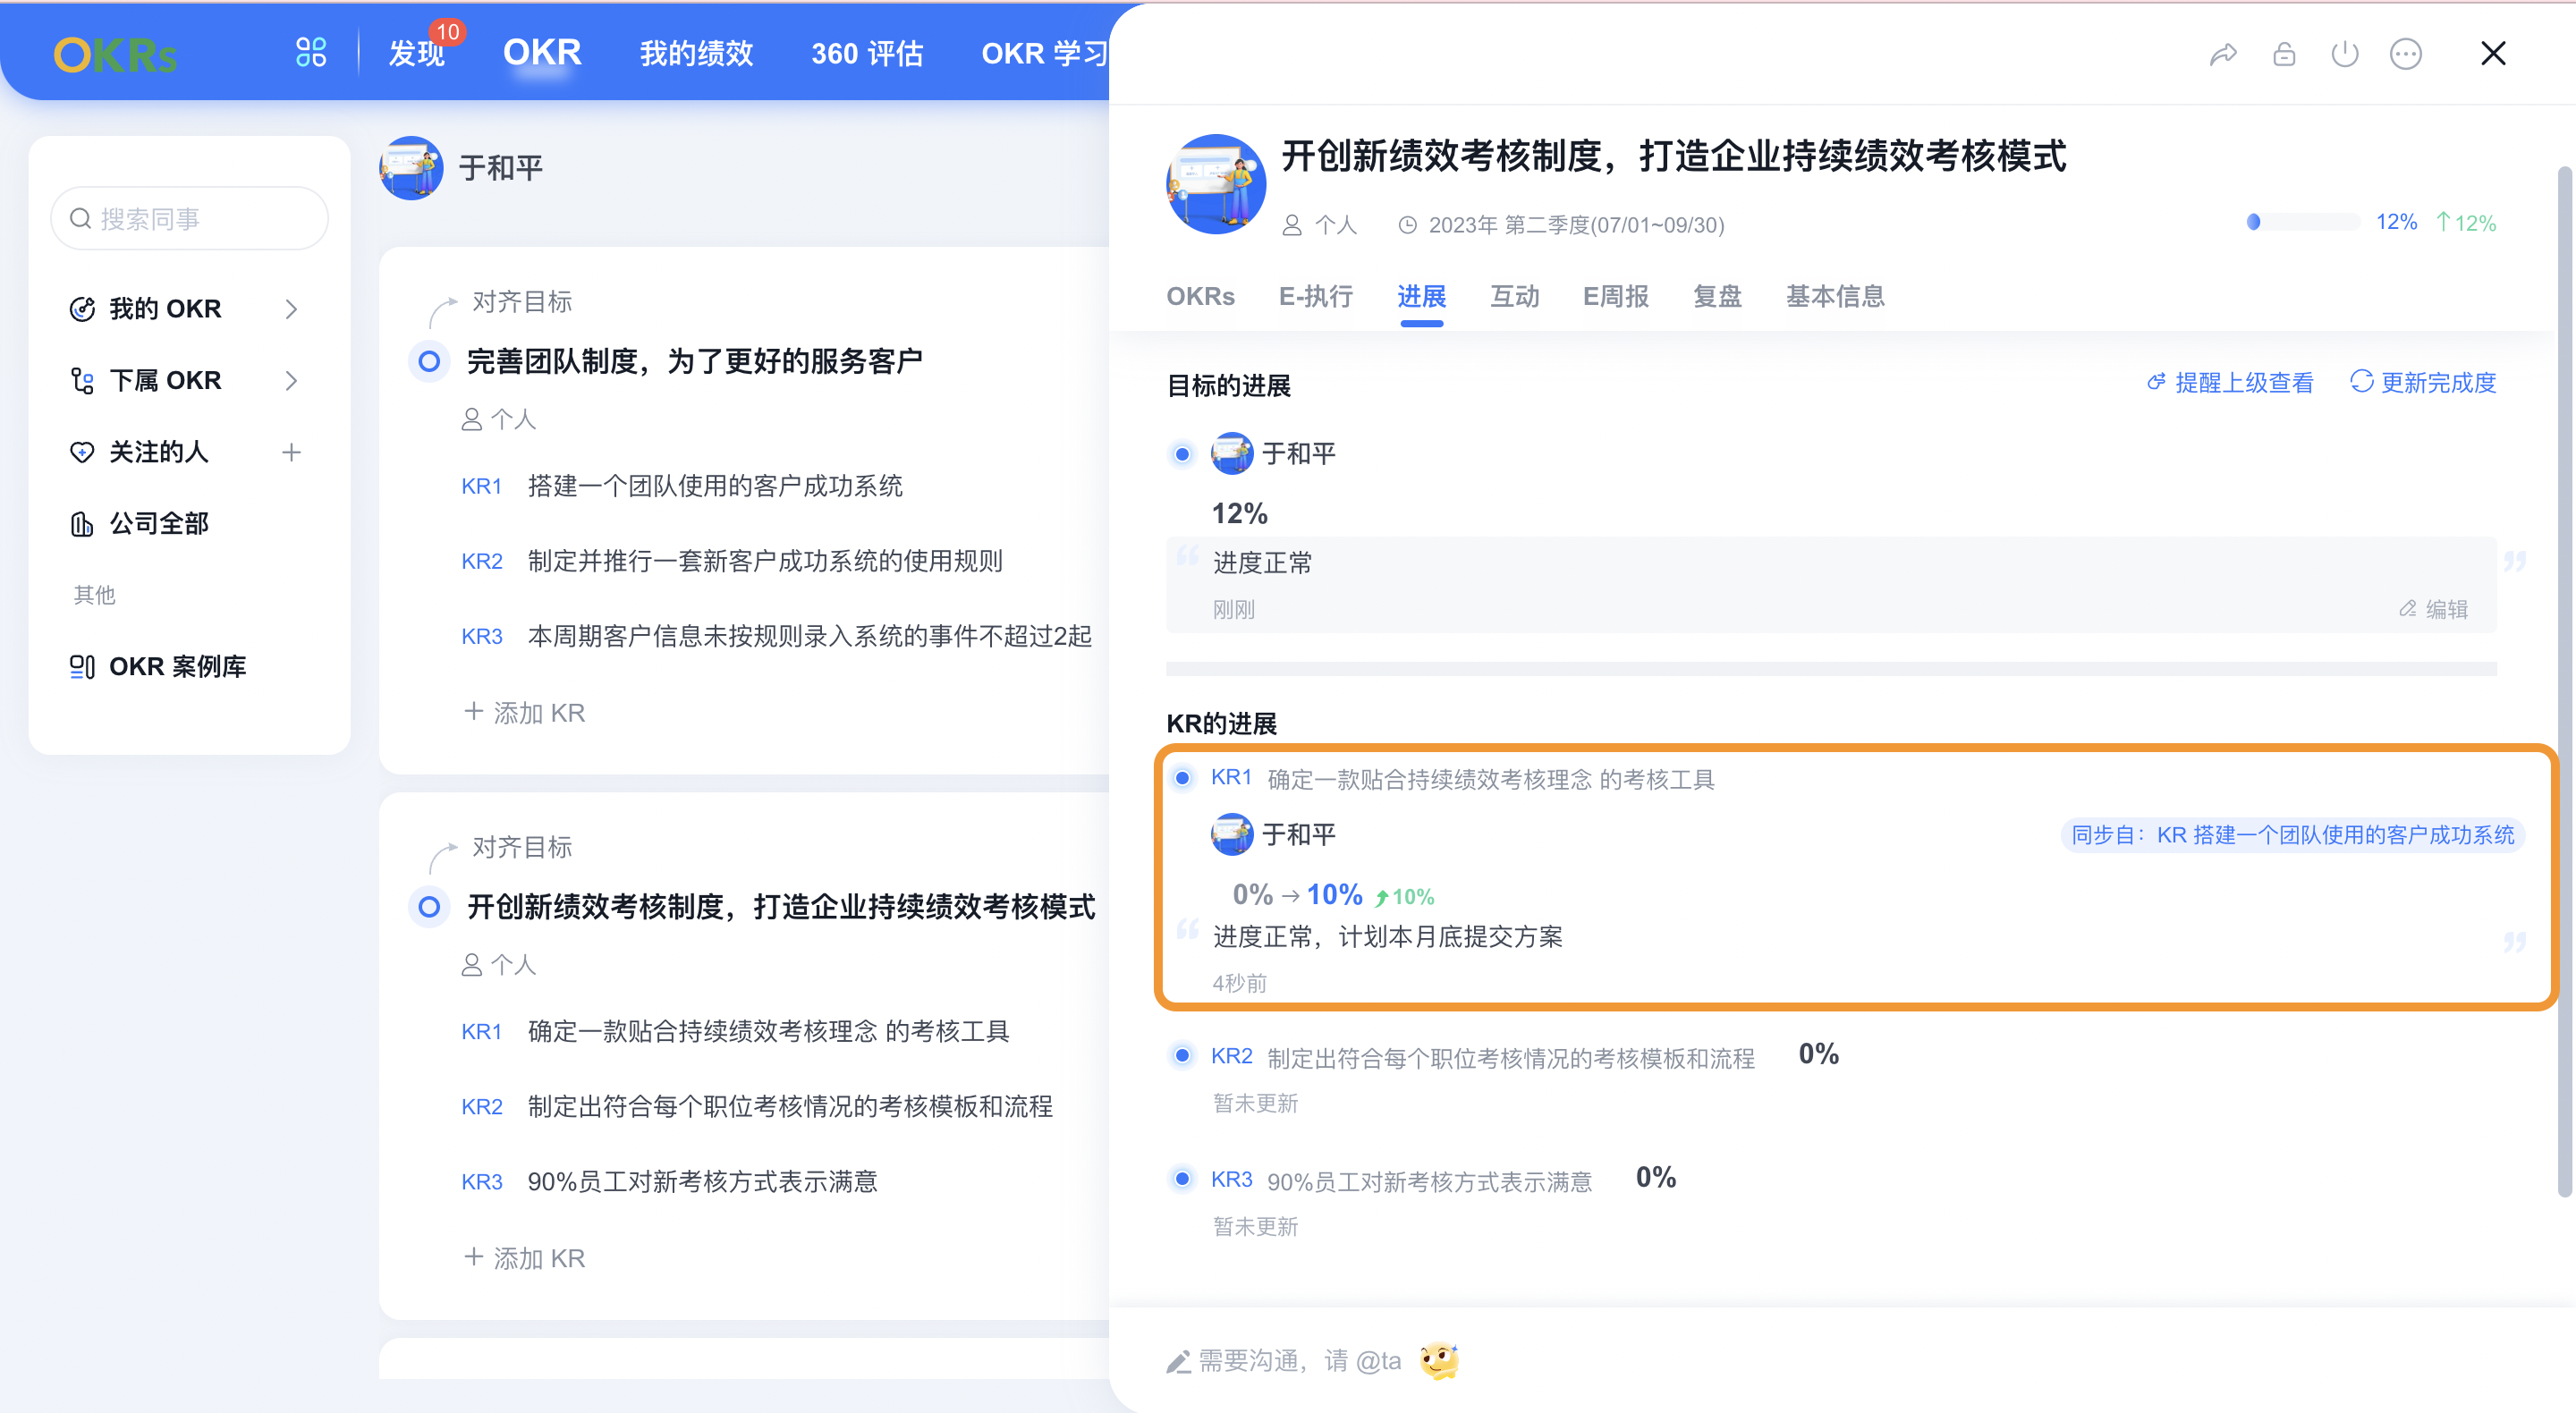Image resolution: width=2576 pixels, height=1413 pixels.
Task: Select circle marker for 开创新绩效考核制度 objective
Action: 429,906
